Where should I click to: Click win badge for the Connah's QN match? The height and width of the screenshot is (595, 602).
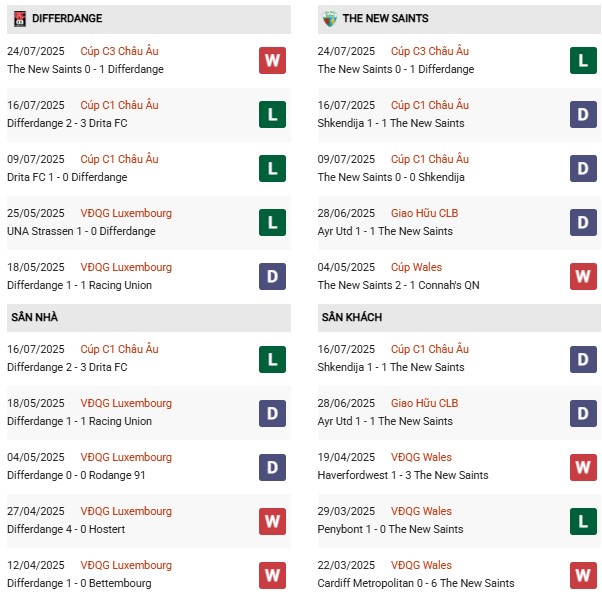(x=582, y=276)
